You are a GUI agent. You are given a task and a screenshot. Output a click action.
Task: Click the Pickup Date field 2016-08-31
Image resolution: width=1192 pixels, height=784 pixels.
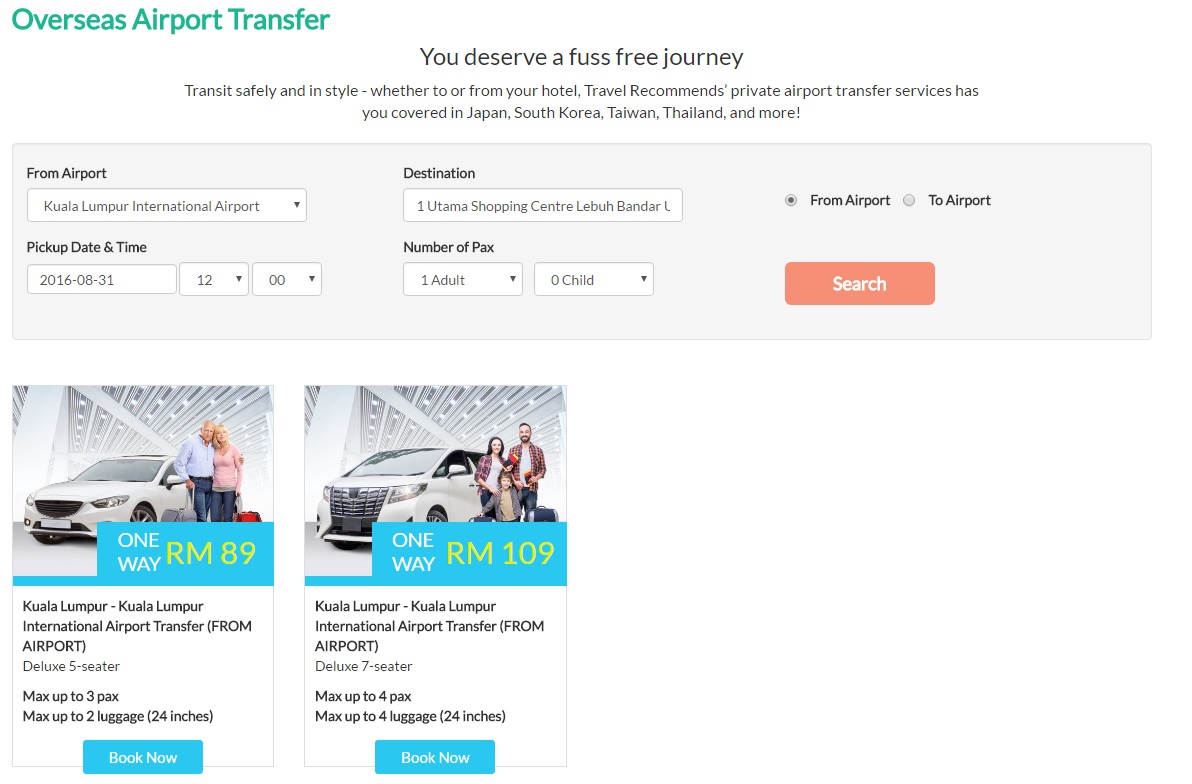coord(101,280)
